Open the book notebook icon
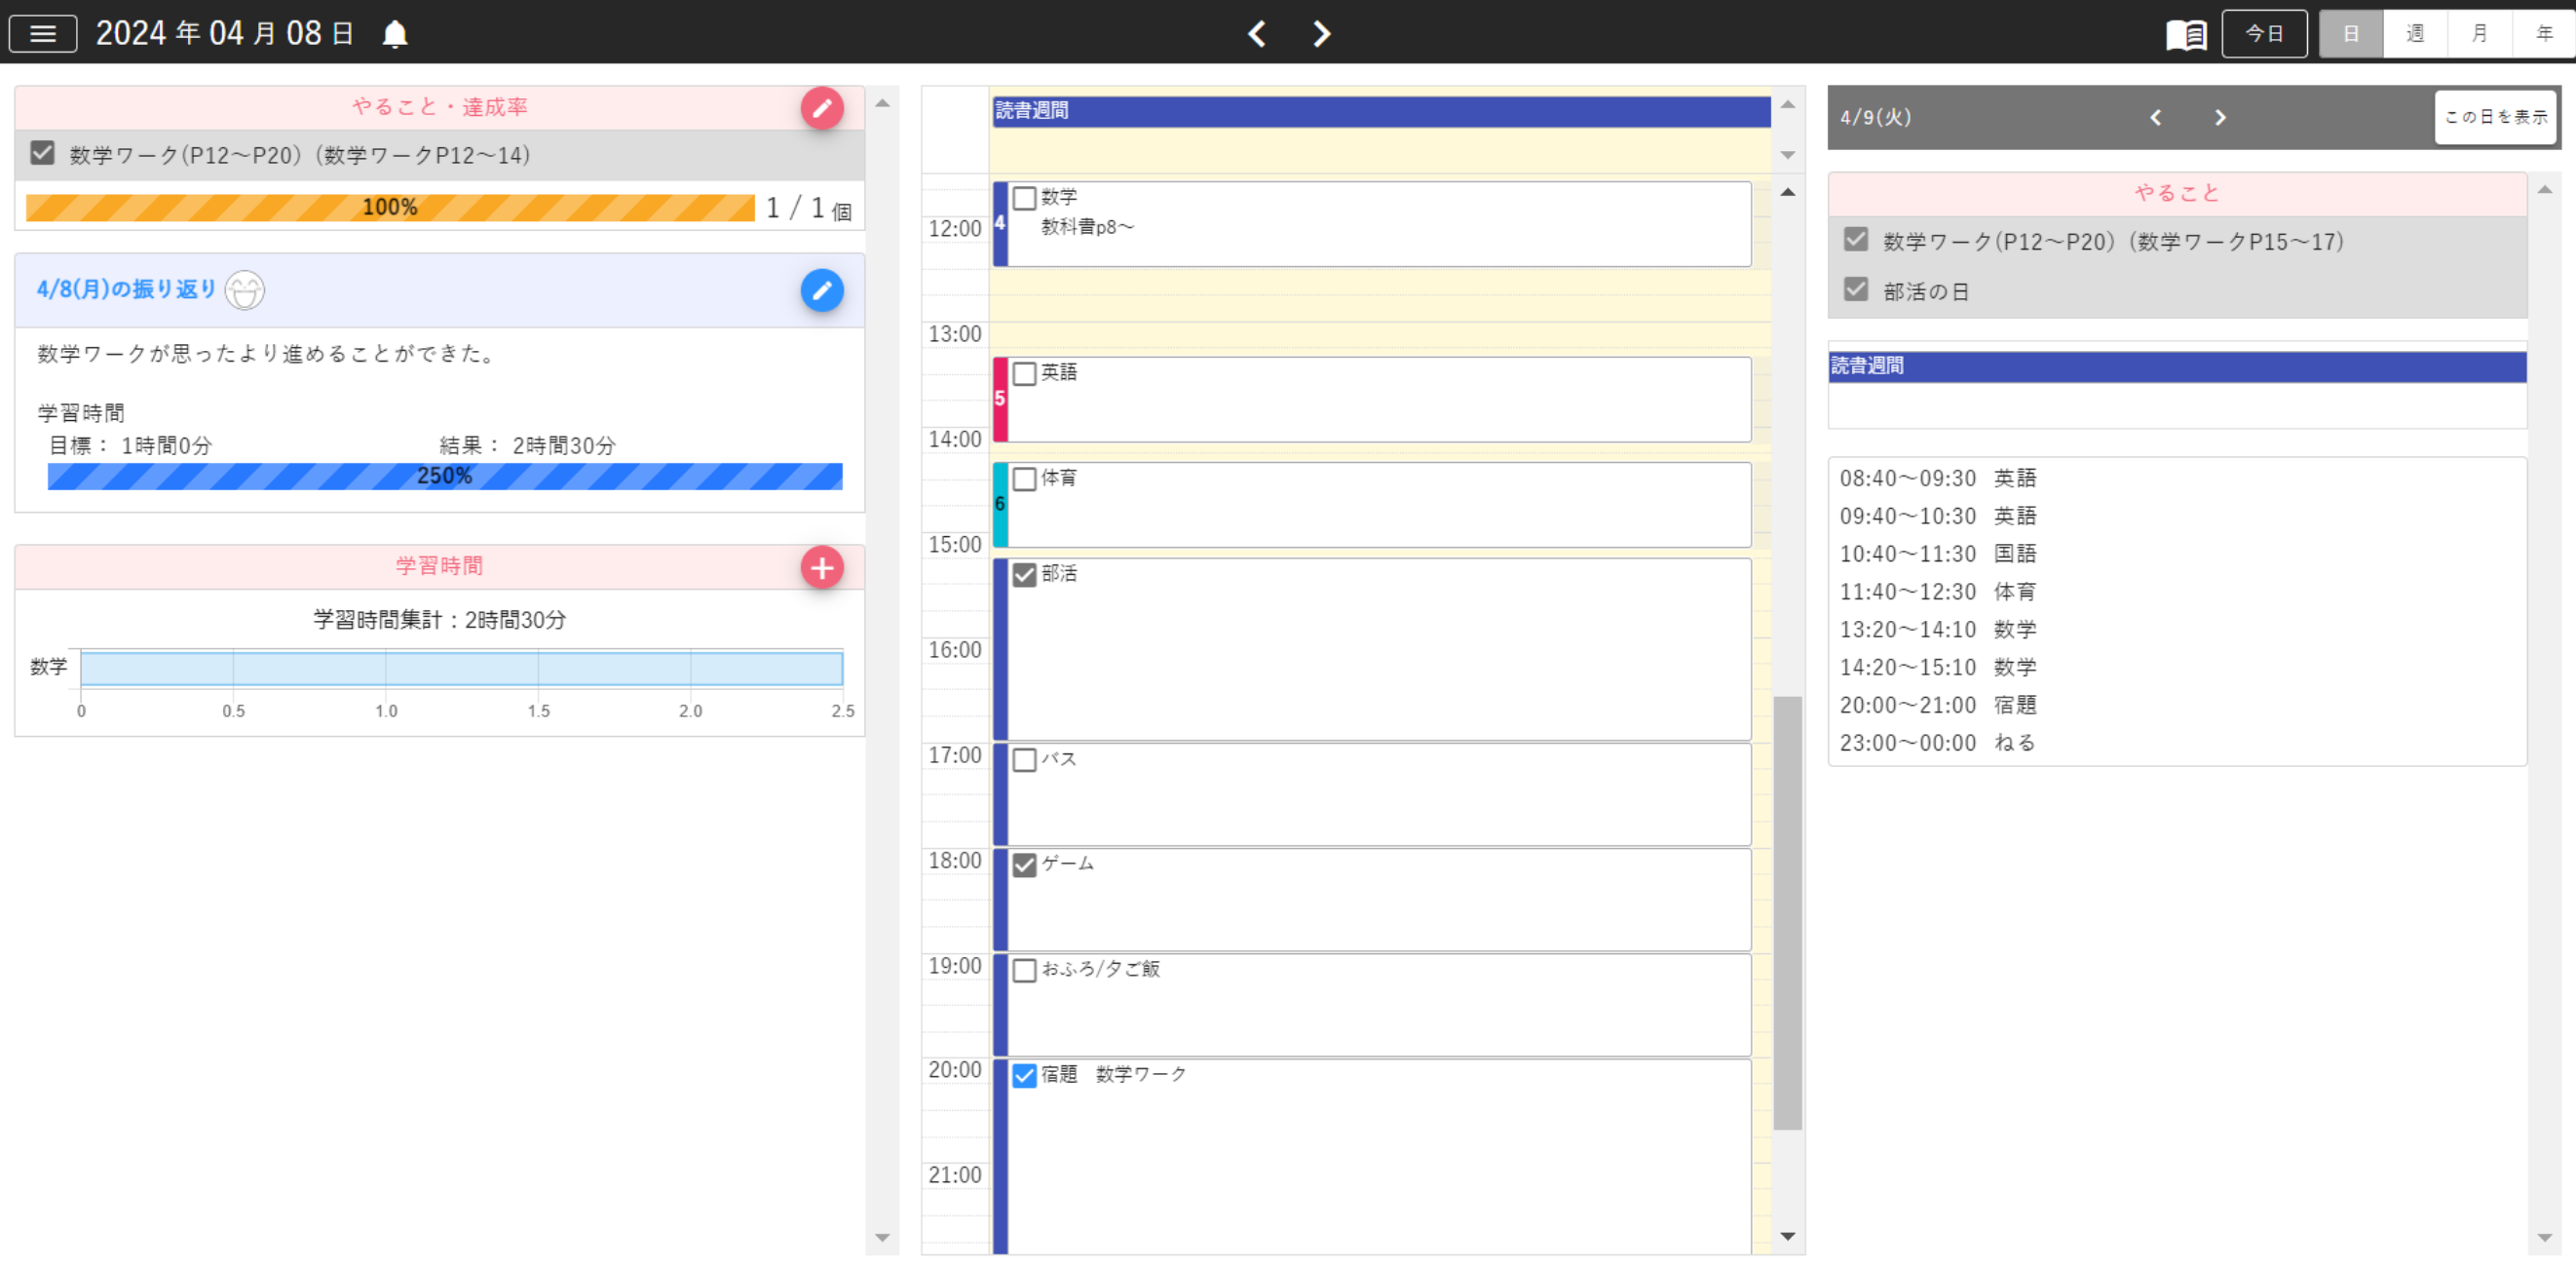The height and width of the screenshot is (1269, 2576). 2186,34
